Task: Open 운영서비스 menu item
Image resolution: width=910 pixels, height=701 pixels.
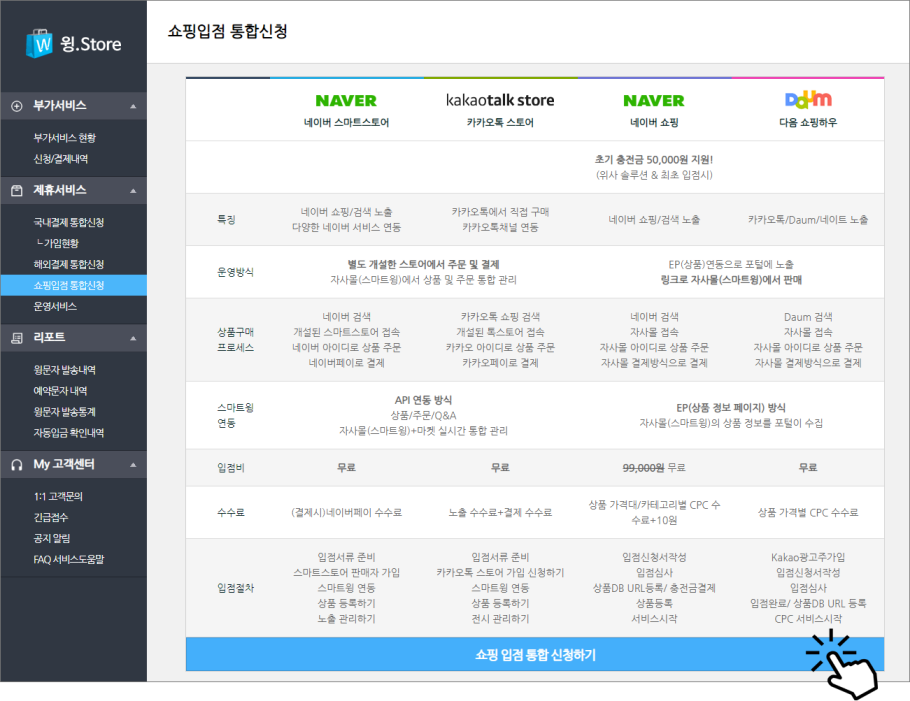Action: coord(55,306)
